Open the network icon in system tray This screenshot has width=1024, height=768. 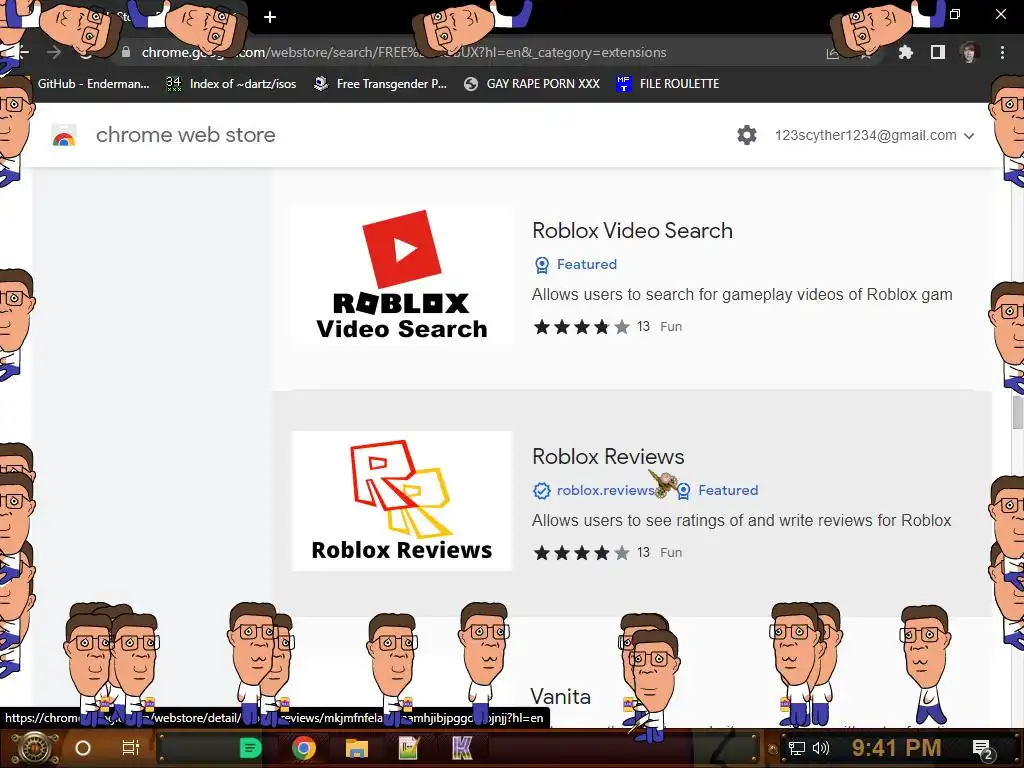click(x=797, y=748)
